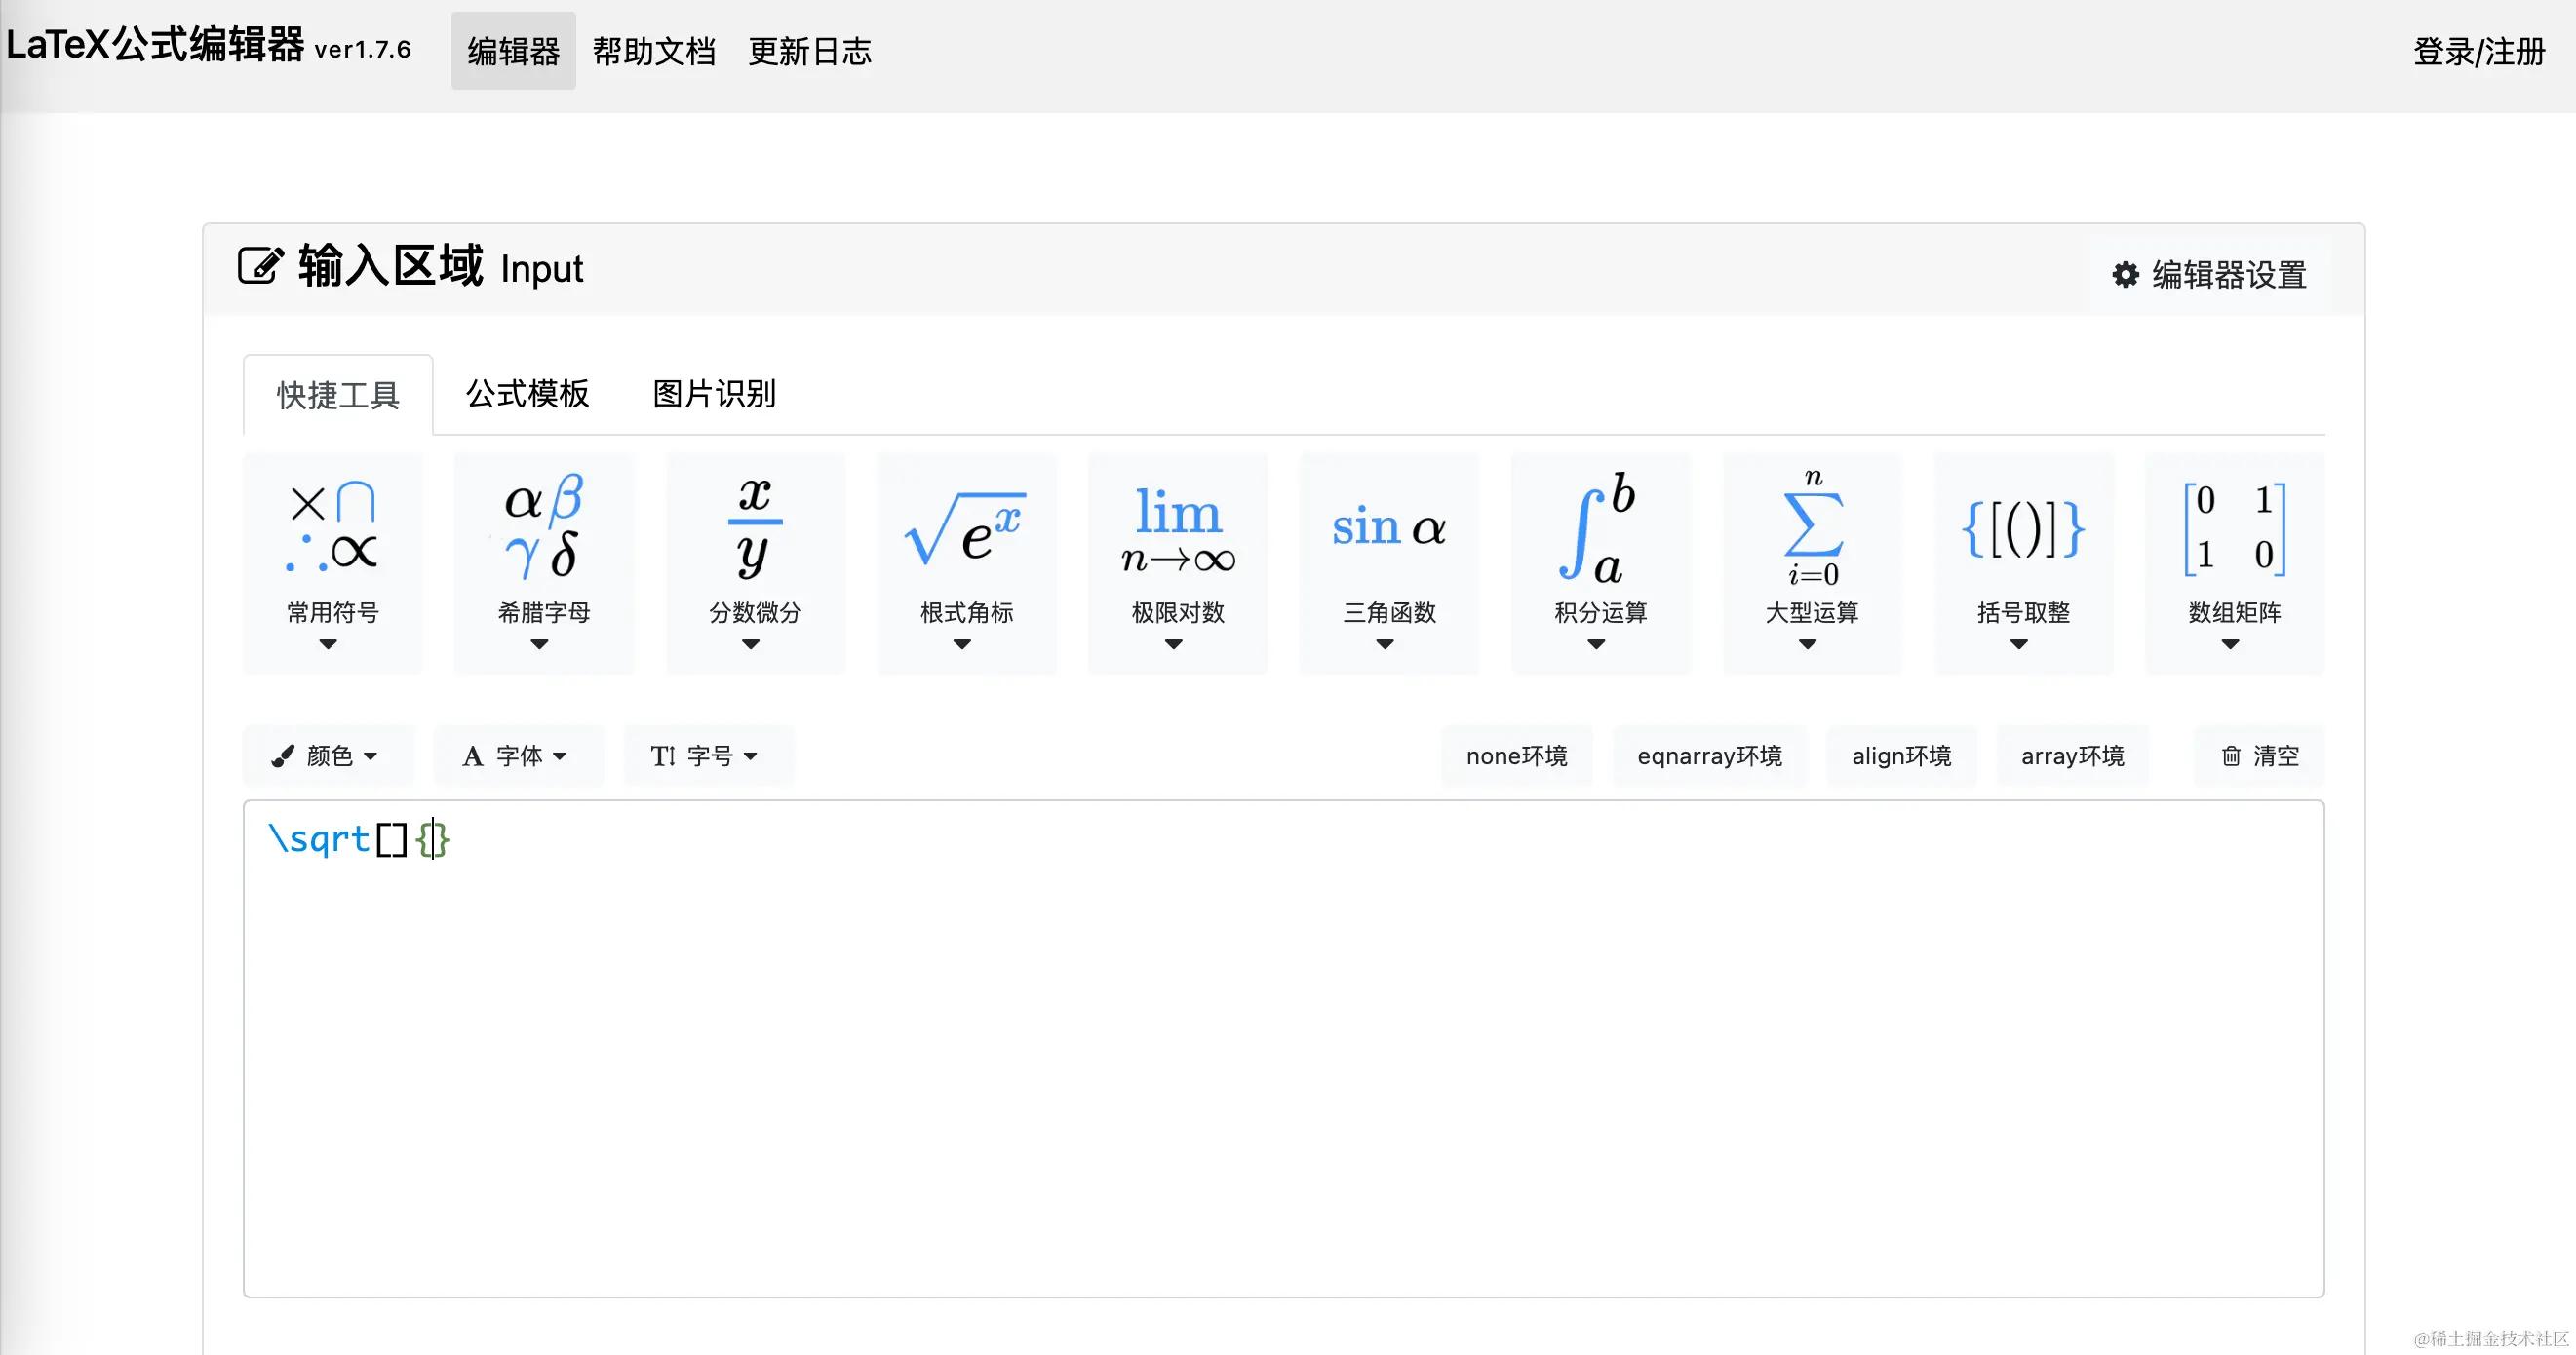Screen dimensions: 2576x1355
Task: Click the edit pencil icon beside 输入区域
Action: pyautogui.click(x=260, y=266)
